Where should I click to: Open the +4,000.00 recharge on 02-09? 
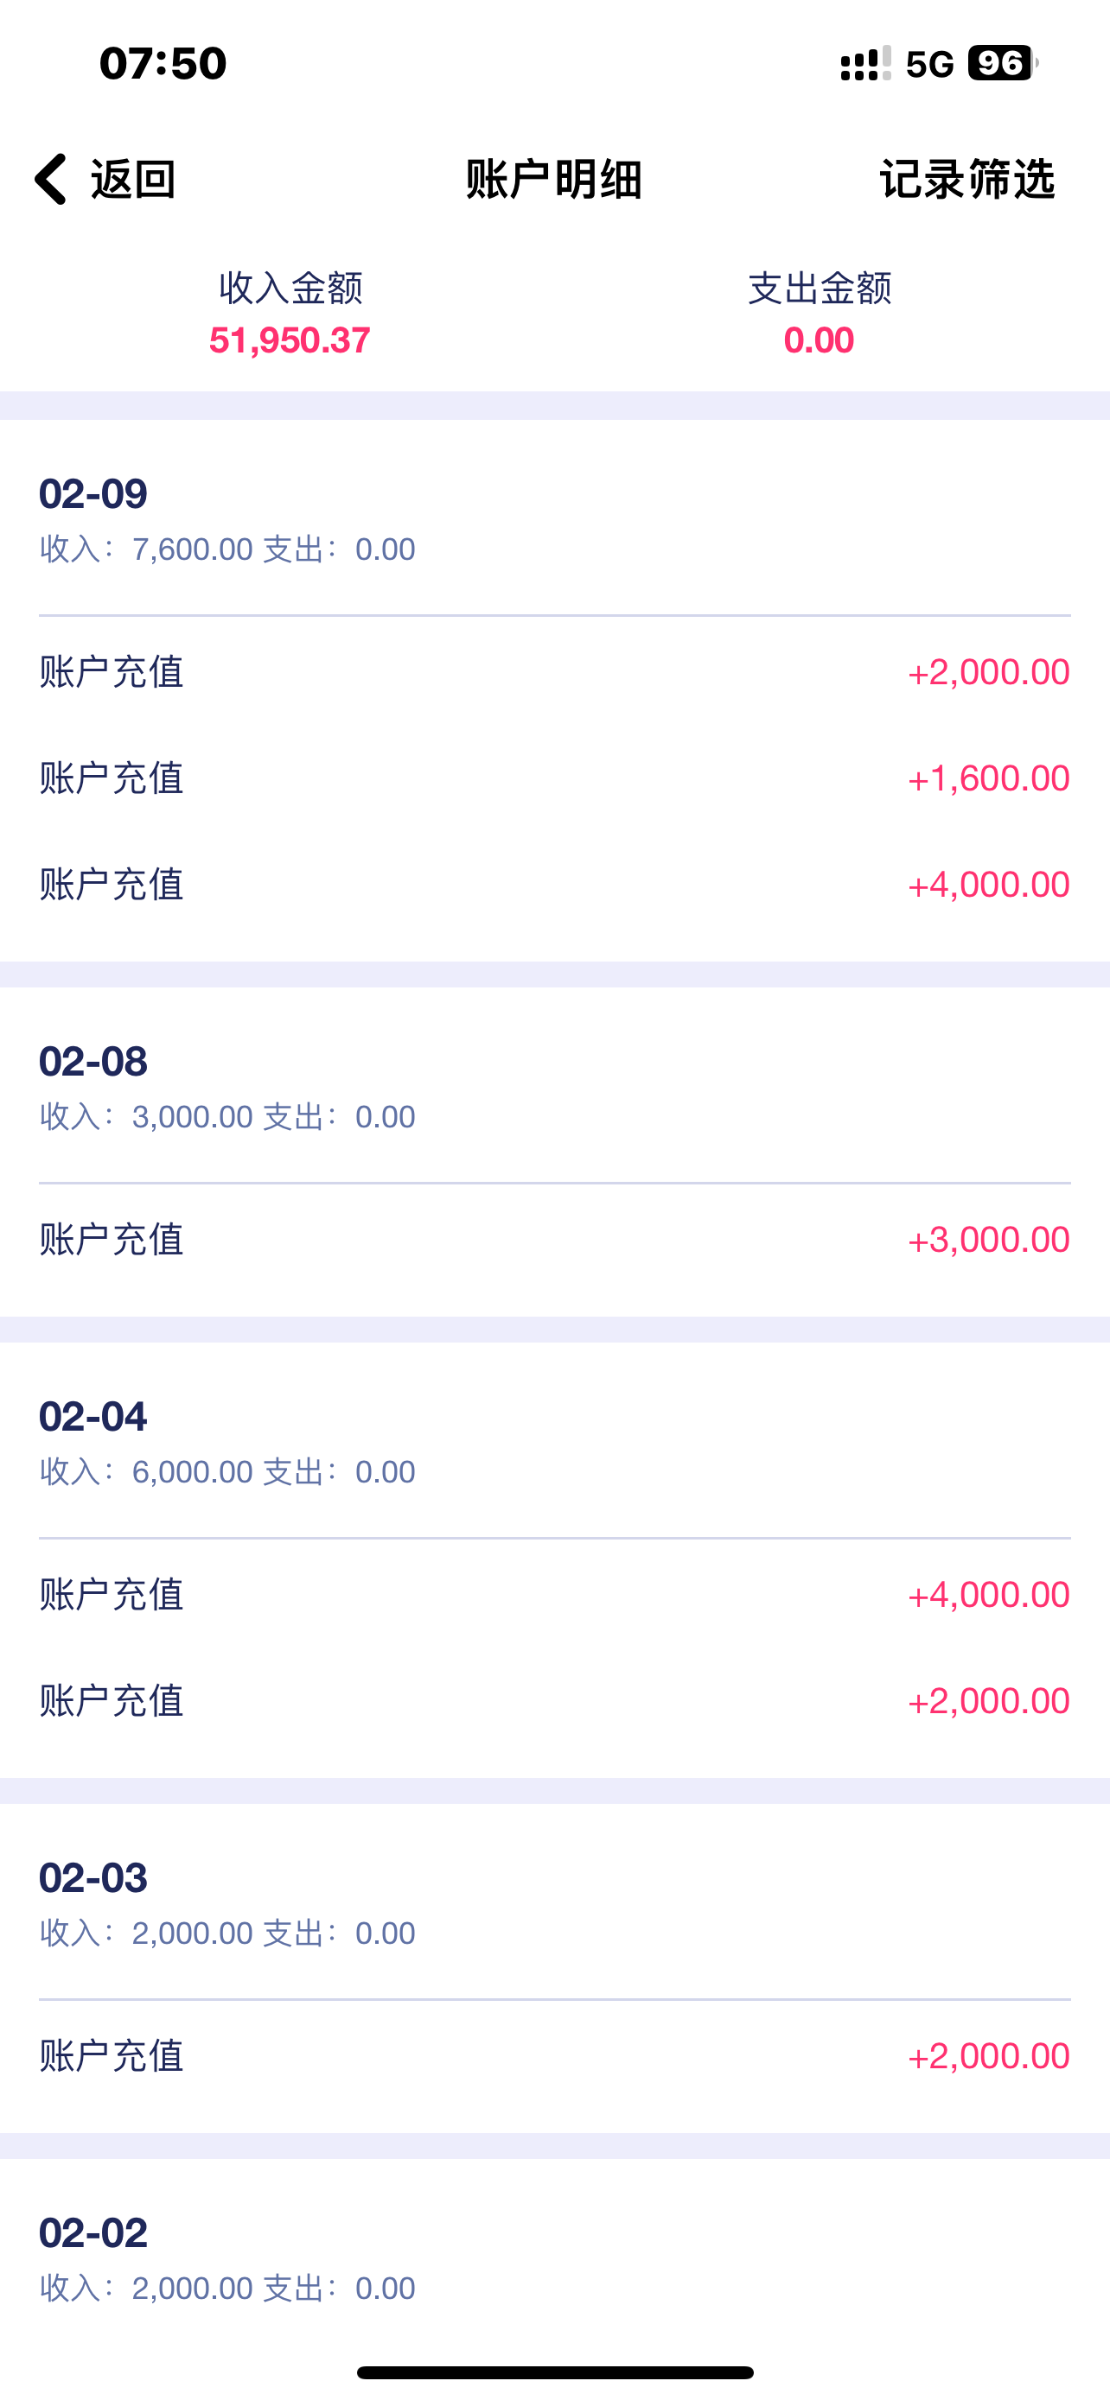pyautogui.click(x=555, y=884)
